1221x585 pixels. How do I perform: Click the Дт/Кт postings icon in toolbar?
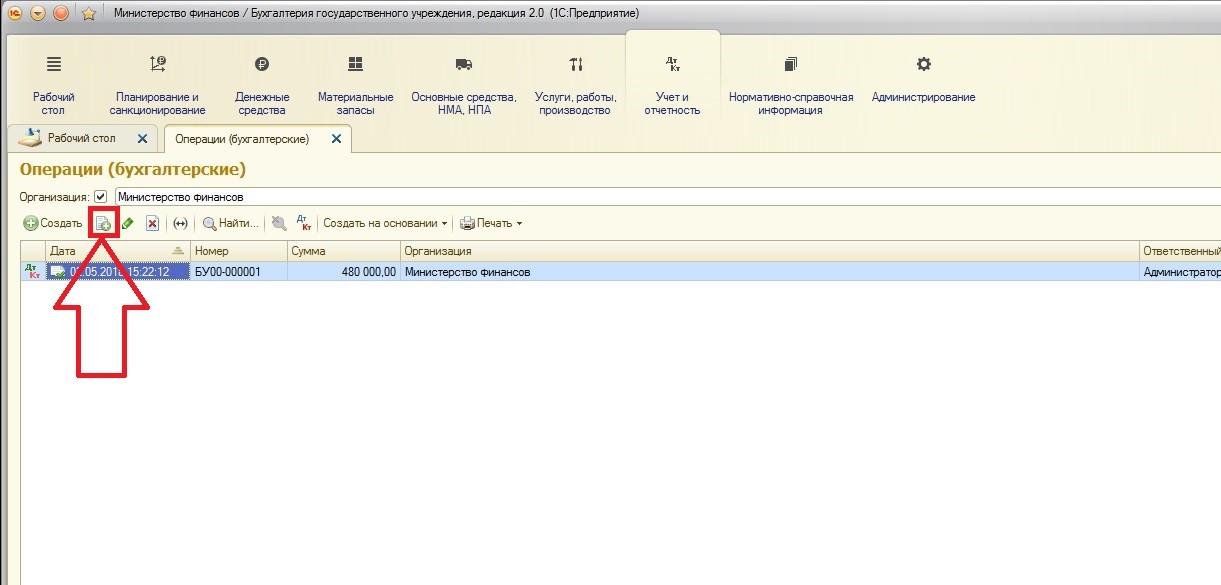pos(305,223)
